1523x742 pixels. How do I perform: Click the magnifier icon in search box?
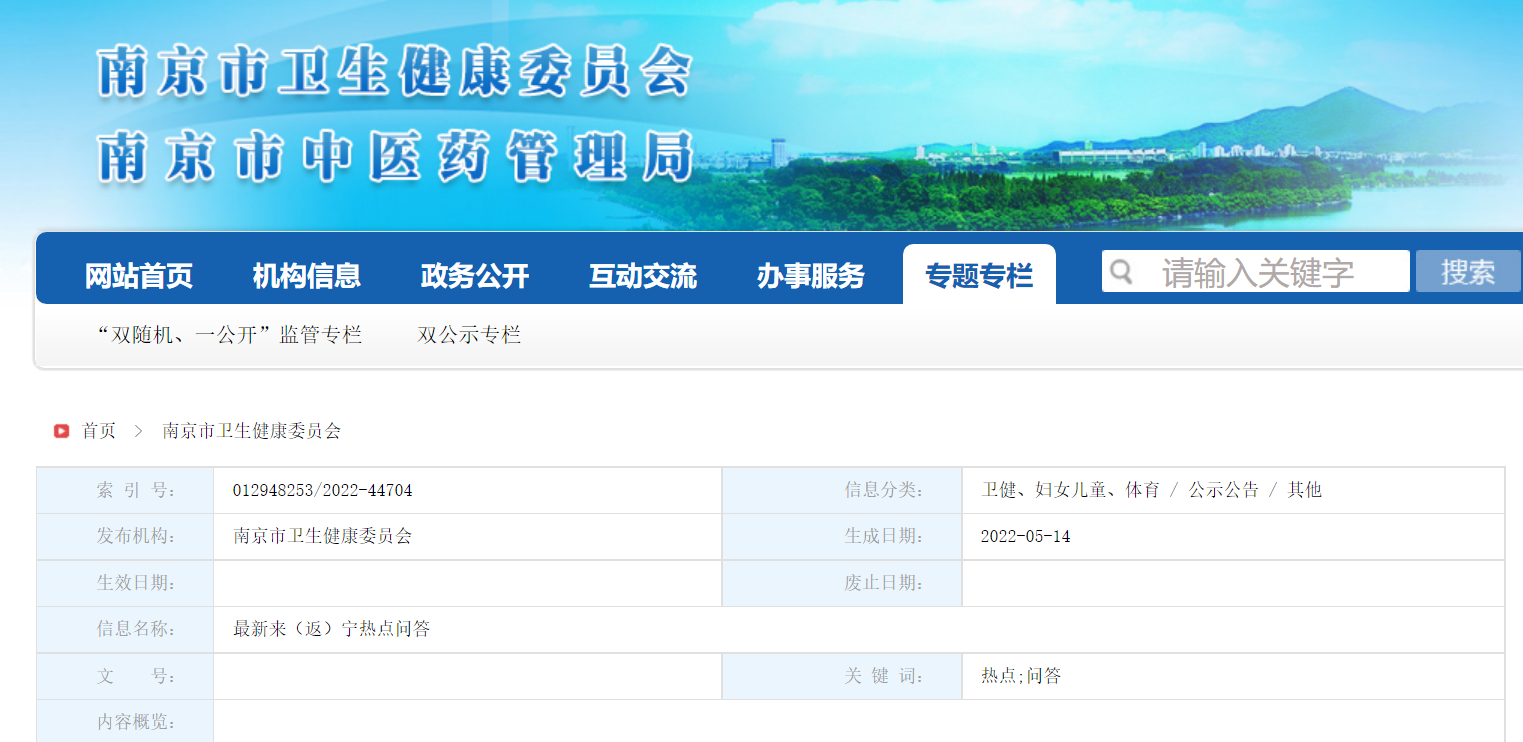[x=1122, y=271]
